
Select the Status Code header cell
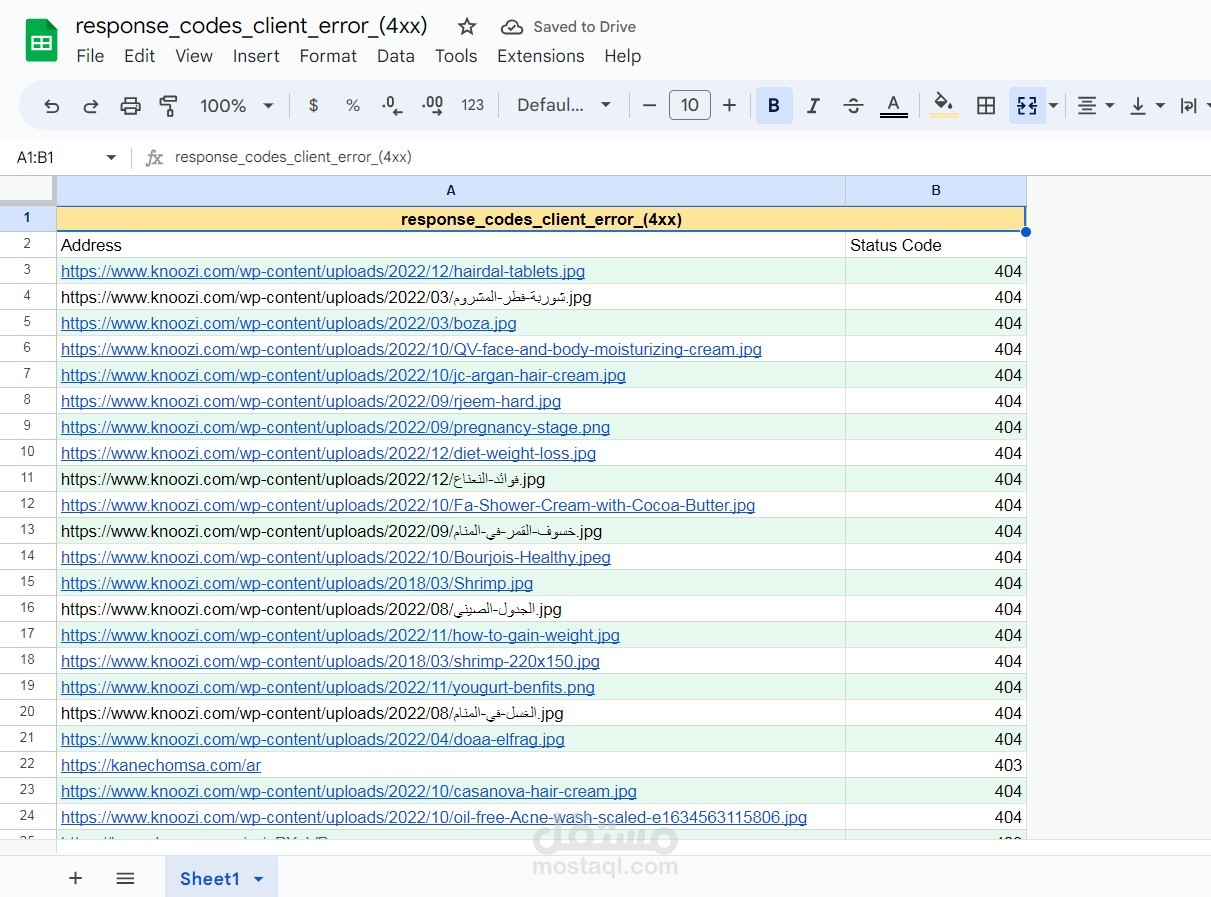click(936, 245)
